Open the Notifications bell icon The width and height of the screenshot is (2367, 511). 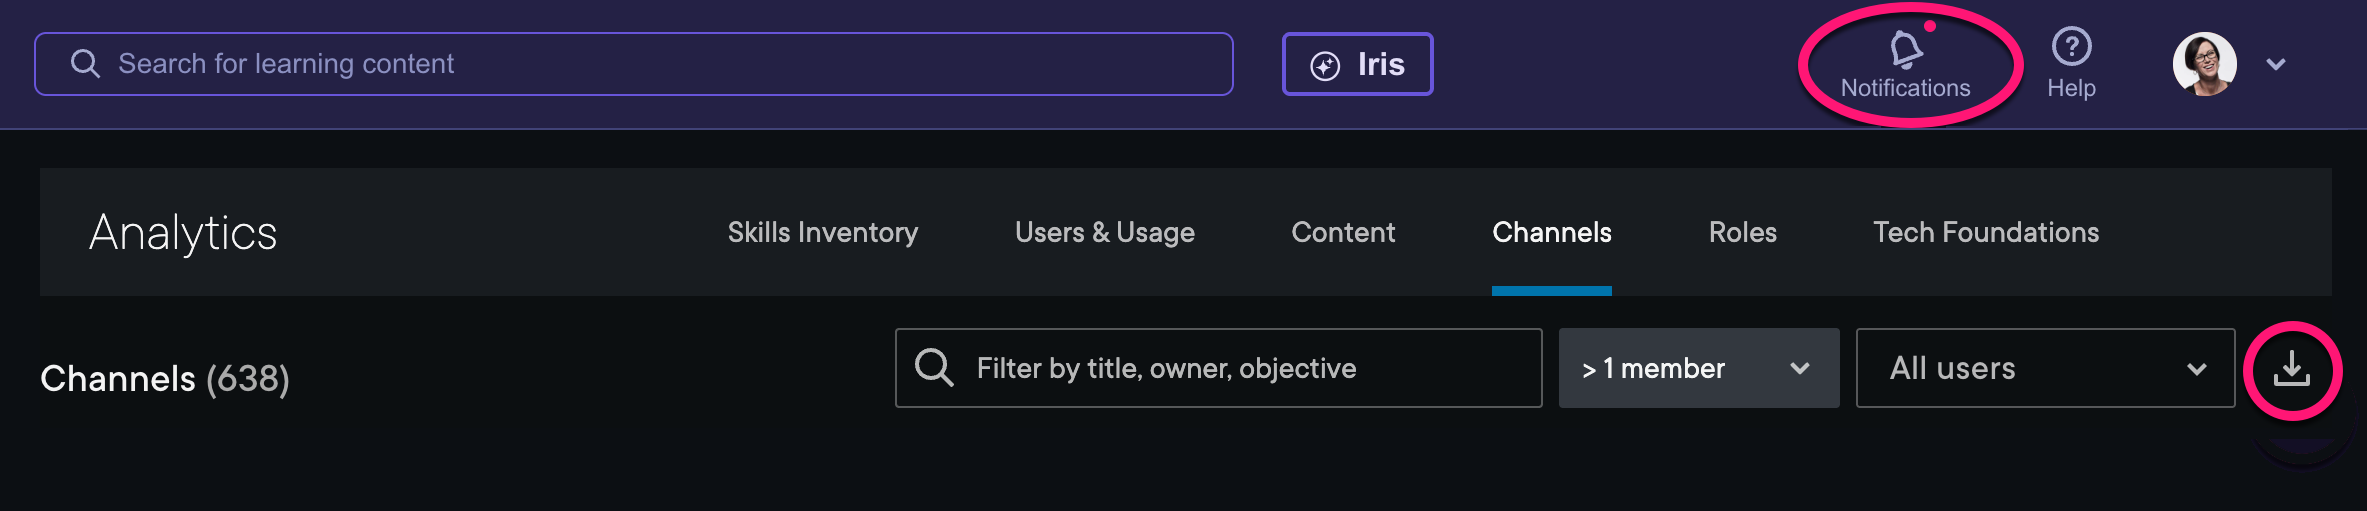[1905, 50]
